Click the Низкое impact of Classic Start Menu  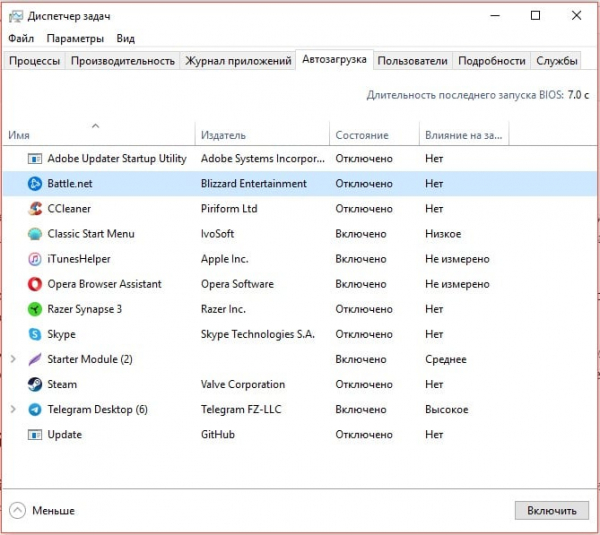tap(443, 234)
